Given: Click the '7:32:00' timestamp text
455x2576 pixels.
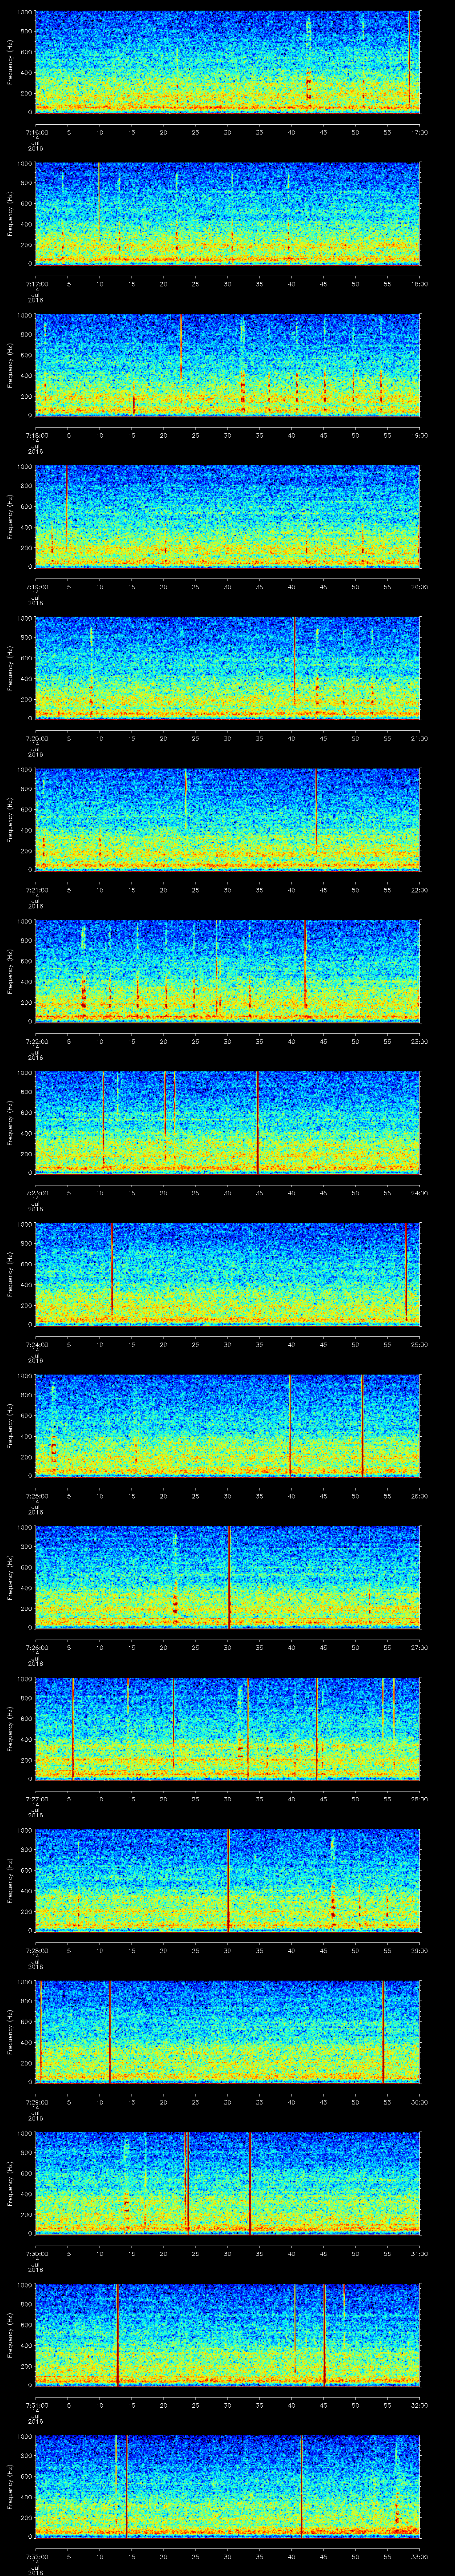Looking at the screenshot, I should (36, 2556).
